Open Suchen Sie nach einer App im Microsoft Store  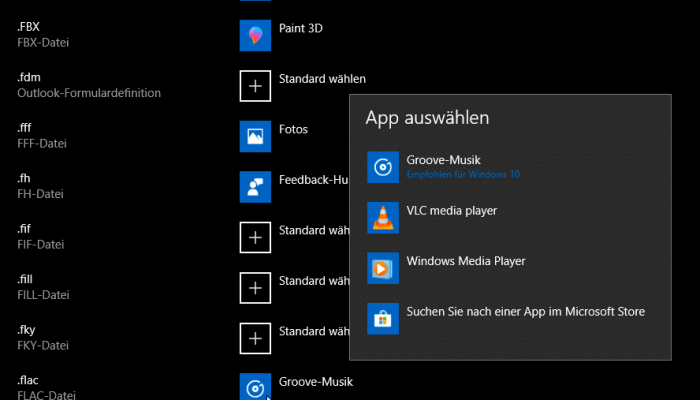(x=510, y=318)
